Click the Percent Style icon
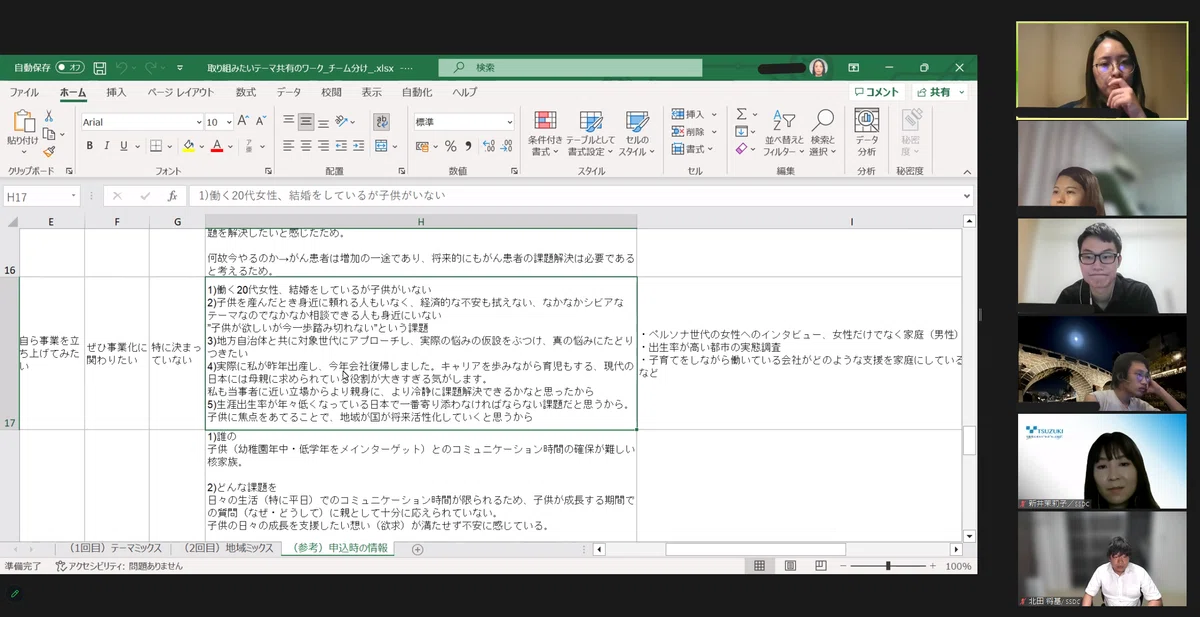 click(x=451, y=146)
